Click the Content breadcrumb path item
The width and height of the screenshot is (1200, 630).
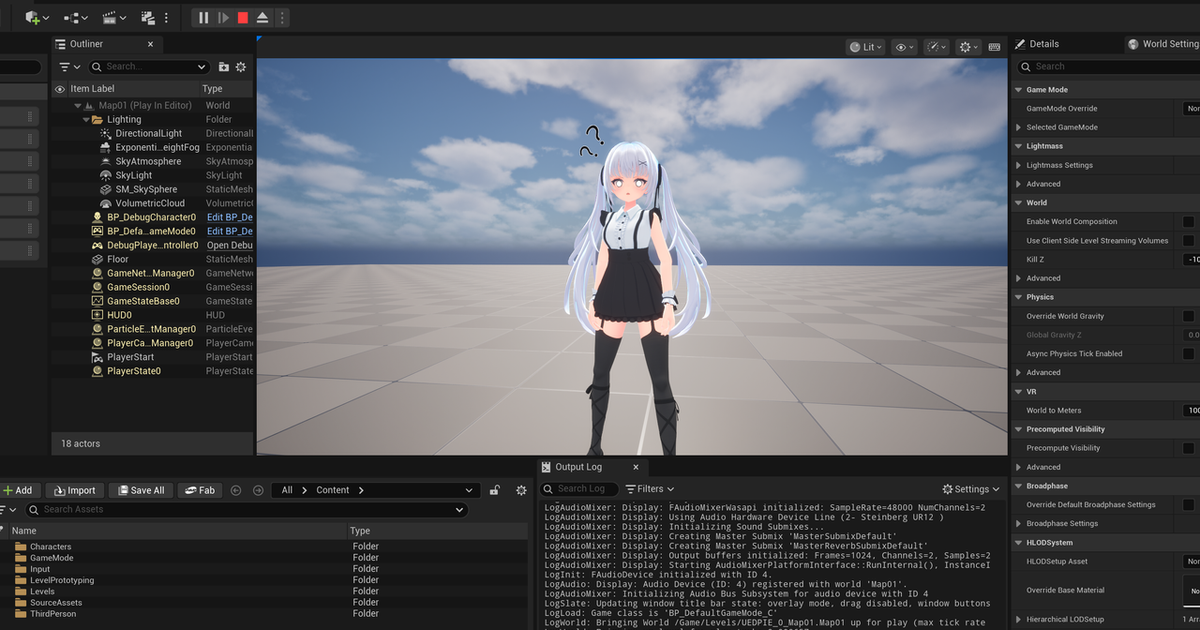(x=333, y=490)
